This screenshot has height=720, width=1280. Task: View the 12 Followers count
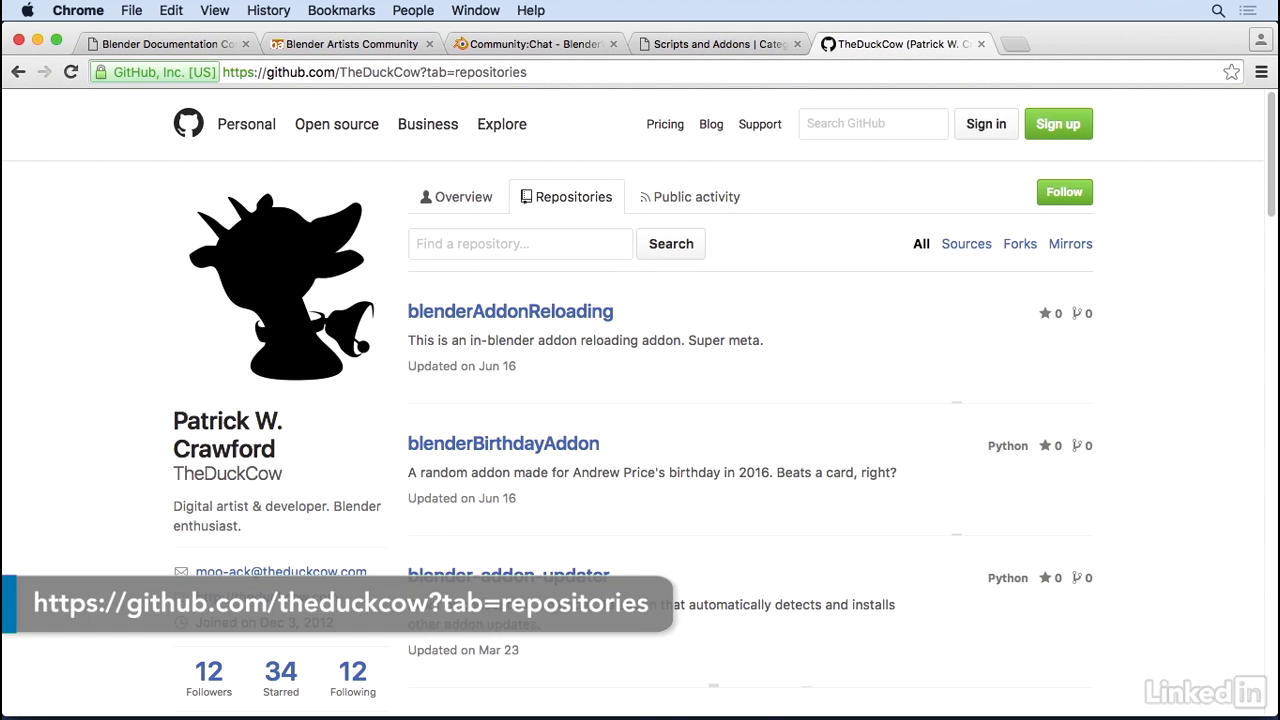209,678
